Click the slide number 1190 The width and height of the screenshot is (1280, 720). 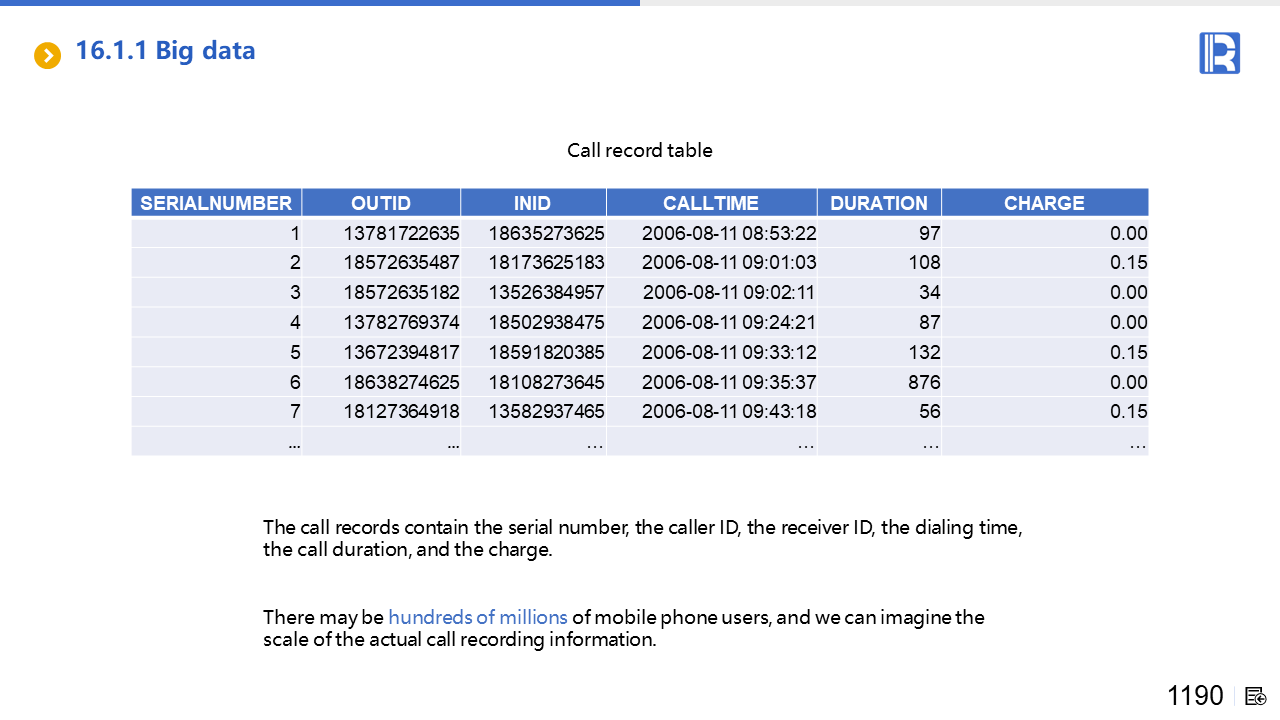coord(1195,696)
